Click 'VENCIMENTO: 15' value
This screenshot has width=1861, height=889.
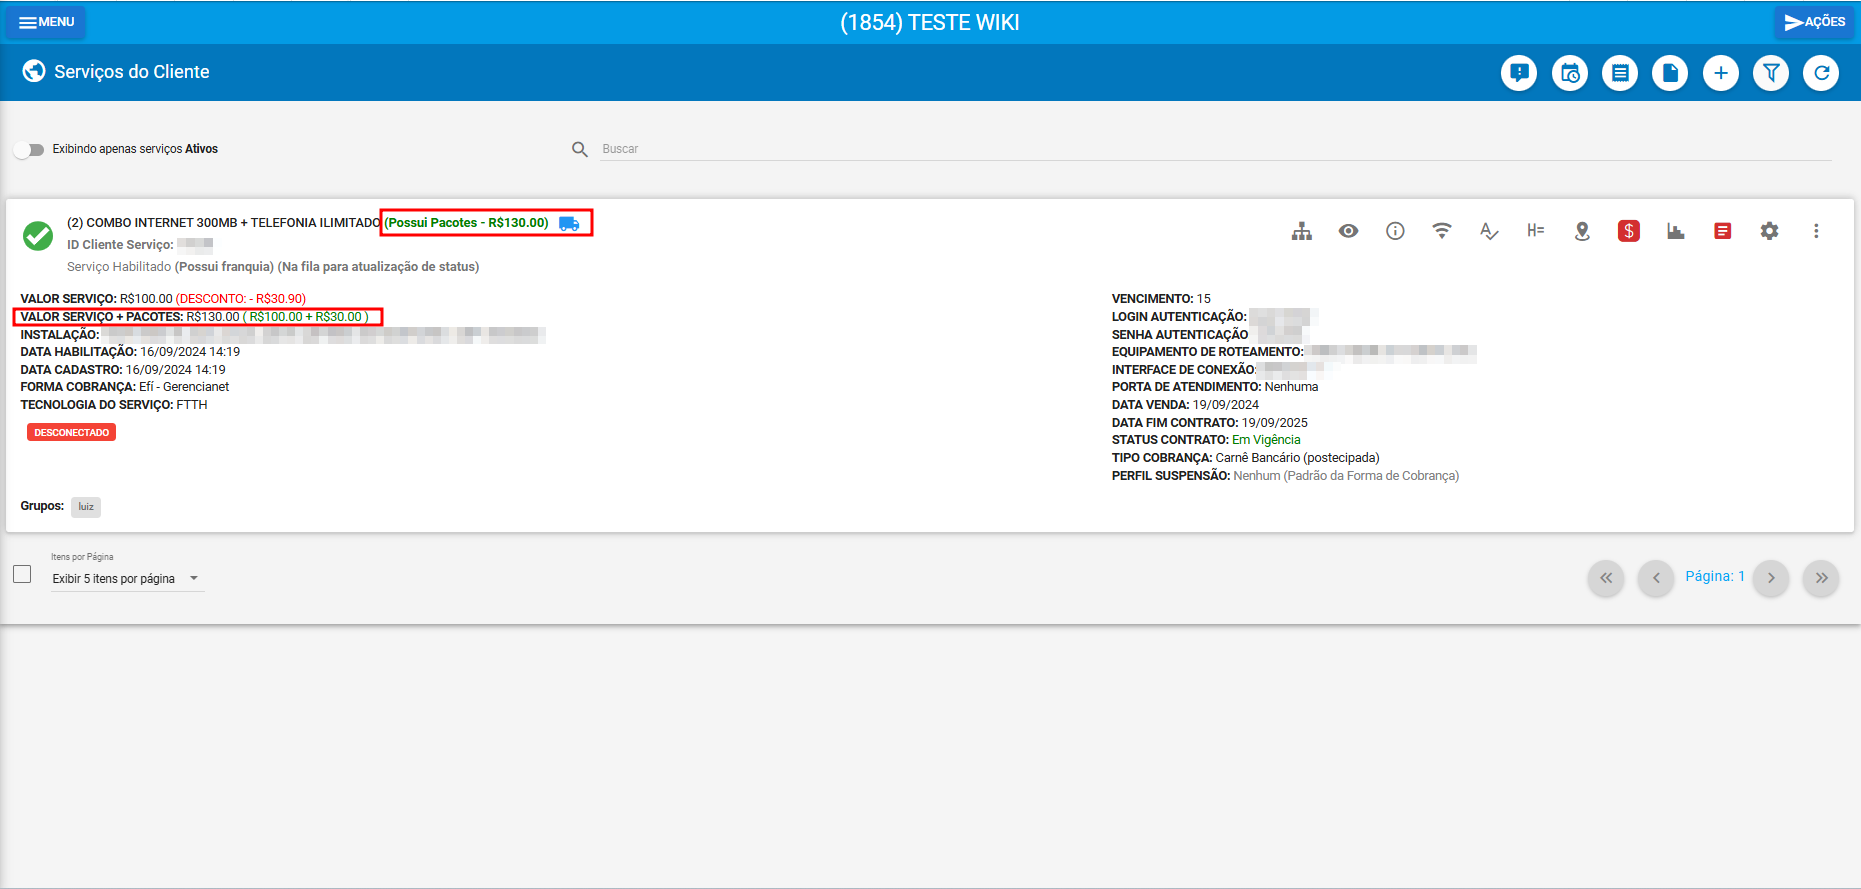[x=1161, y=299]
